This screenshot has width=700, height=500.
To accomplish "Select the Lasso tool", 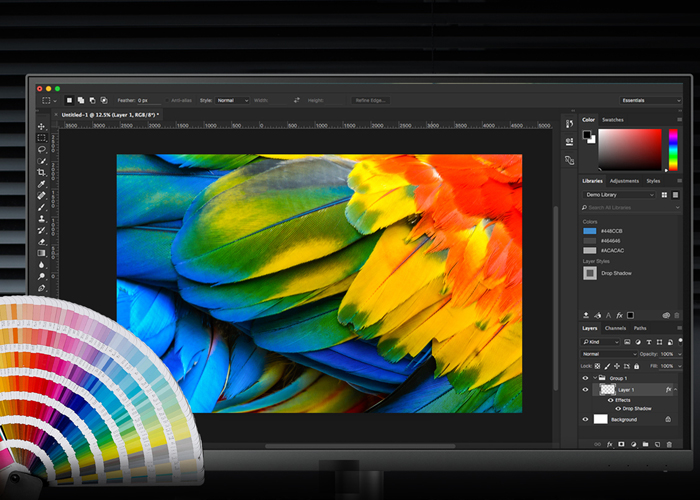I will point(42,150).
